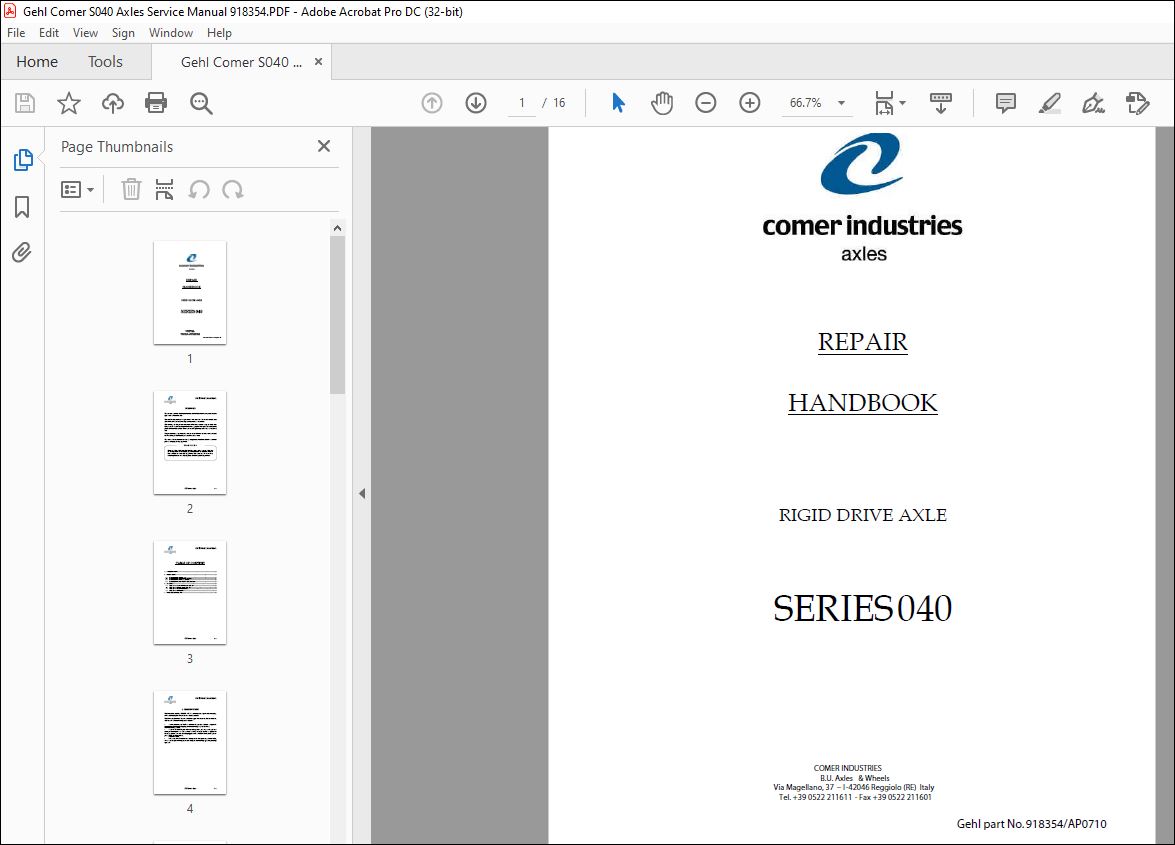Open the Edit menu
Image resolution: width=1175 pixels, height=845 pixels.
coord(49,33)
